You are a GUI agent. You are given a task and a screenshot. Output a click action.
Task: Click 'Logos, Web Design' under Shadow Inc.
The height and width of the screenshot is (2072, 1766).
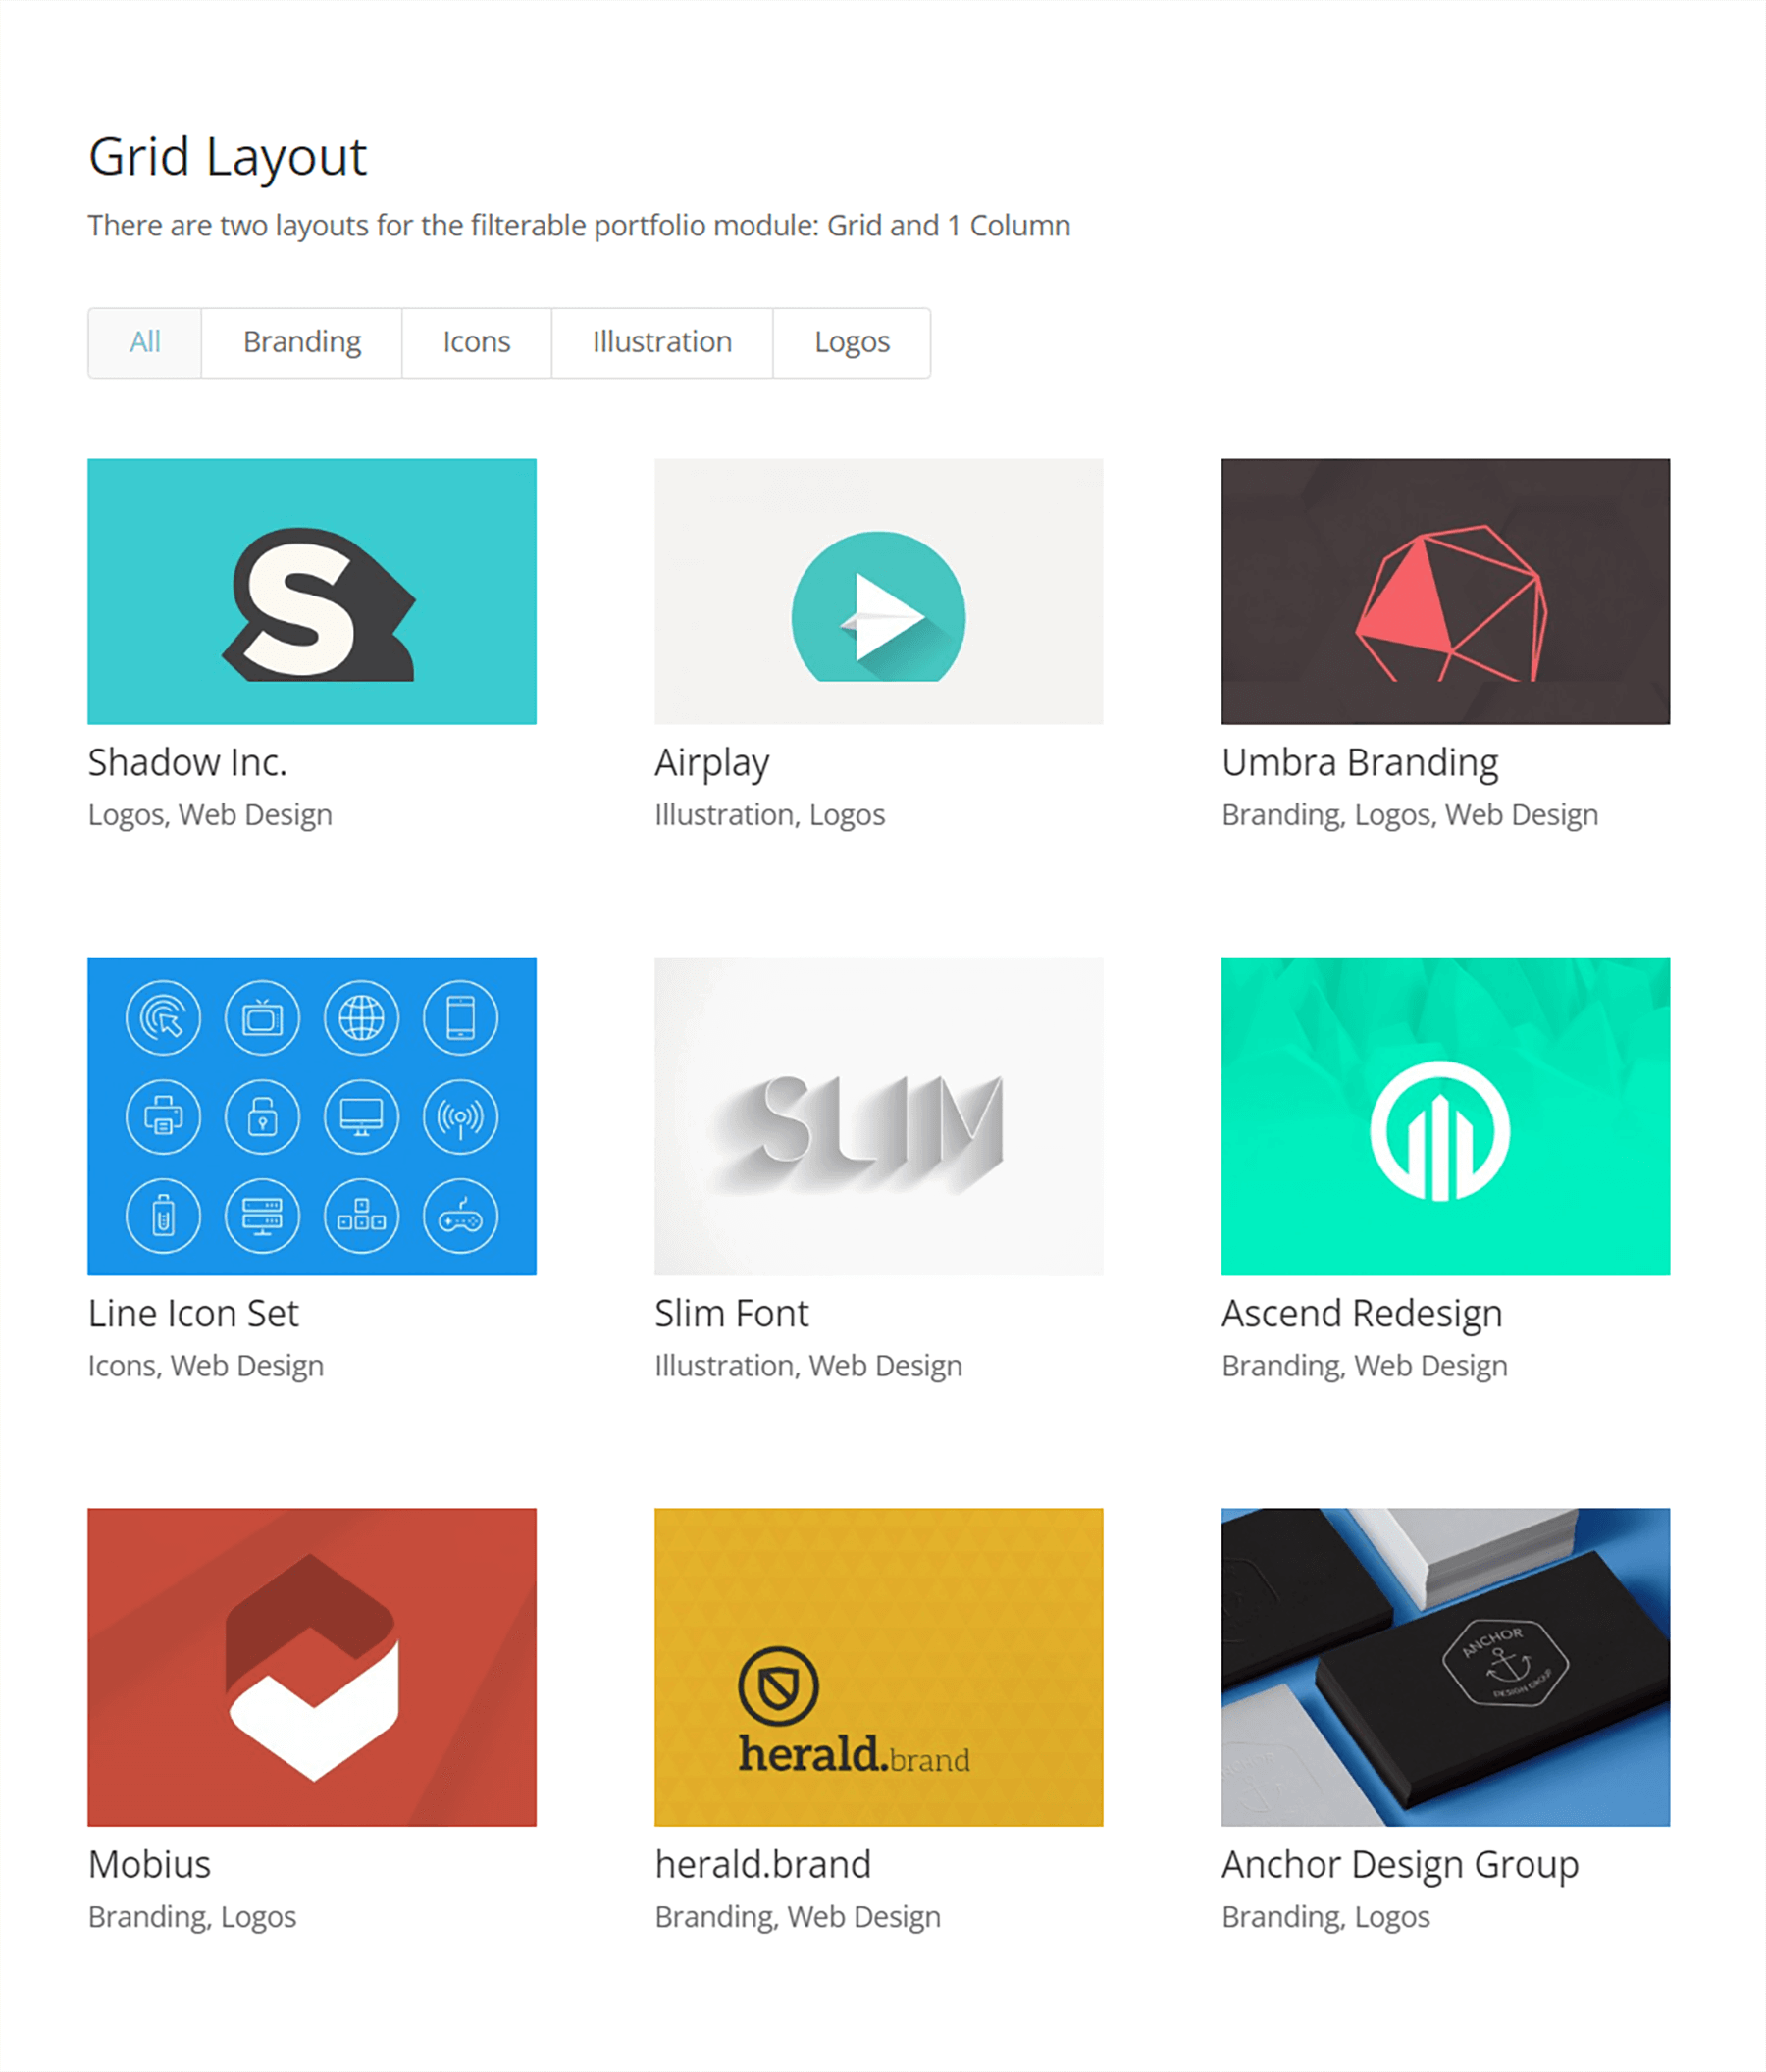click(x=210, y=816)
